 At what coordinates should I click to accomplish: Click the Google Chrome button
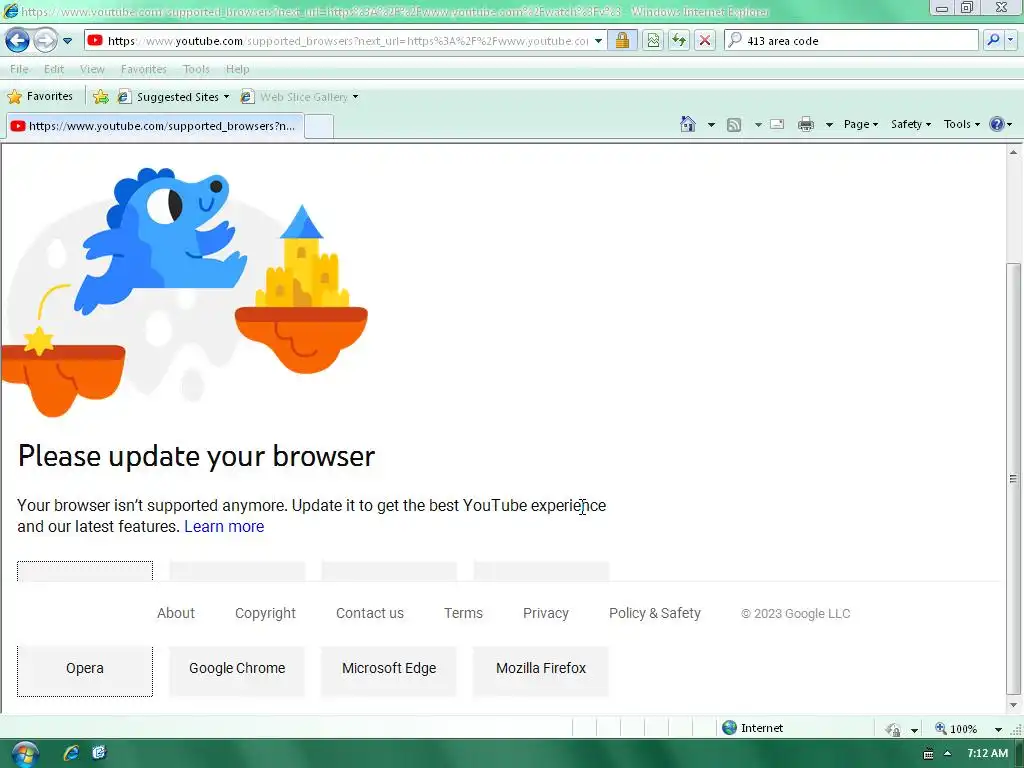click(237, 671)
